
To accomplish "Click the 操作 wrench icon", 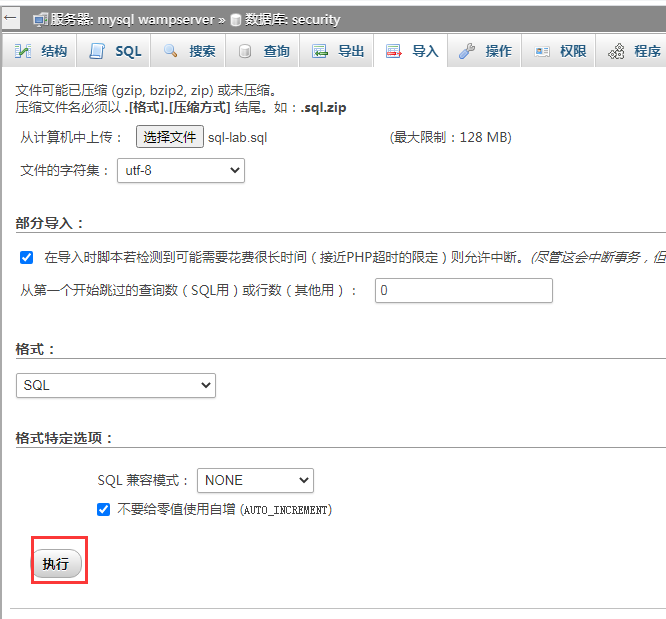I will (x=467, y=51).
